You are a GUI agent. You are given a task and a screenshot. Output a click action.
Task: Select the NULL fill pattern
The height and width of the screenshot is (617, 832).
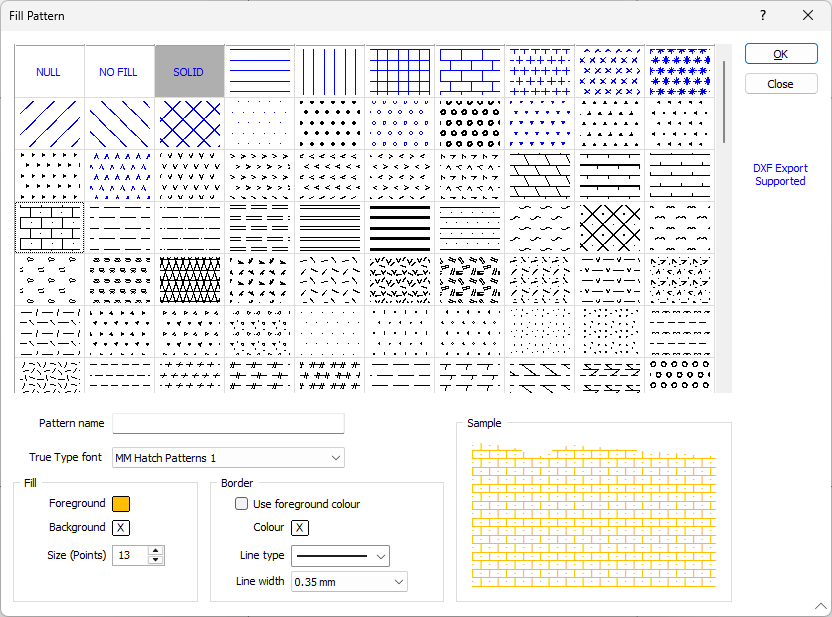pos(49,72)
